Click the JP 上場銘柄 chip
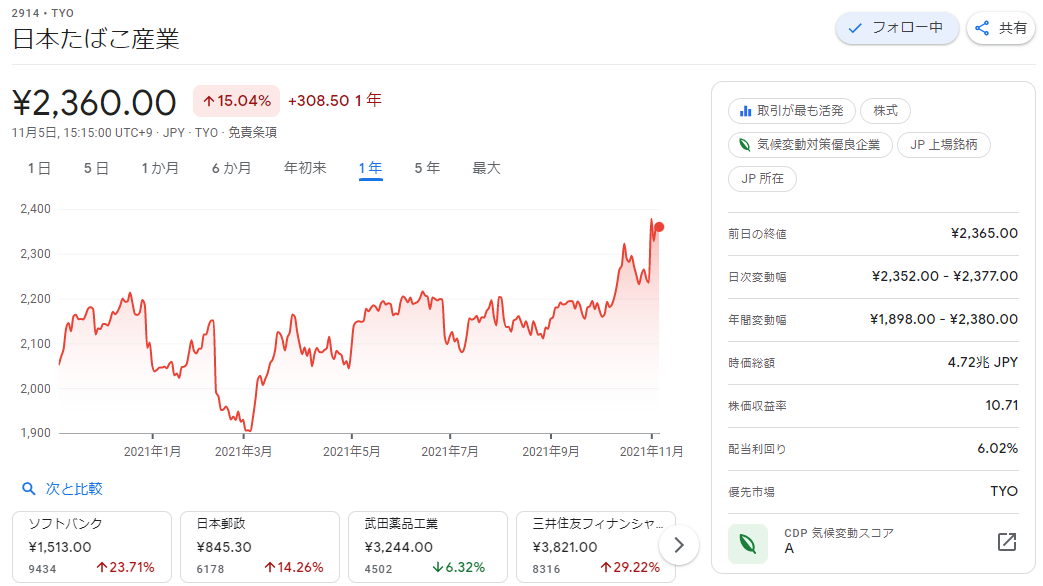1043x586 pixels. click(x=944, y=145)
